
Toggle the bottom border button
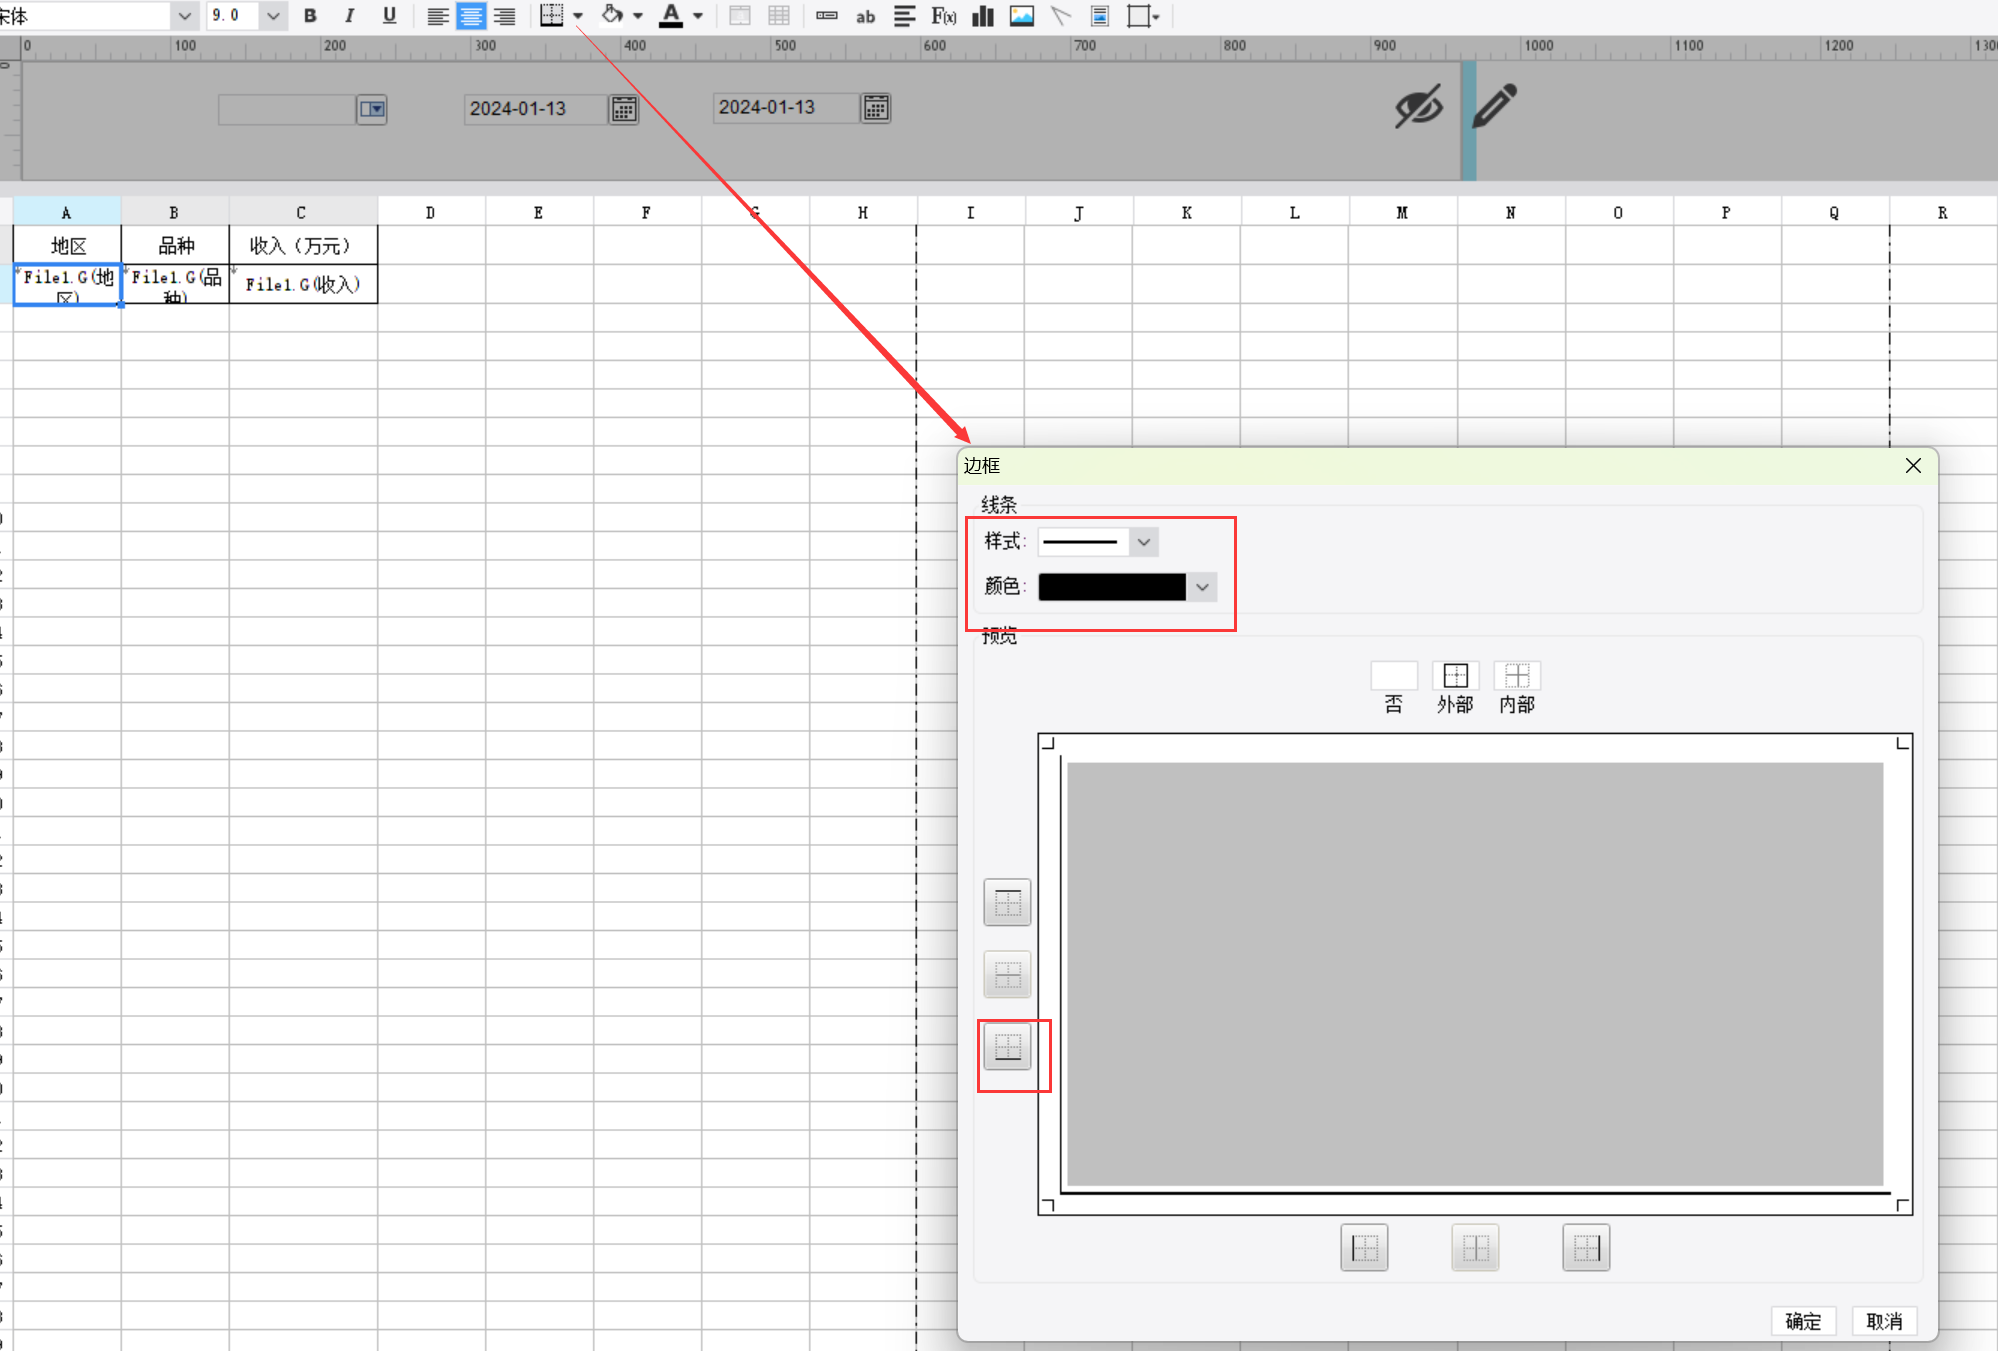tap(1007, 1047)
